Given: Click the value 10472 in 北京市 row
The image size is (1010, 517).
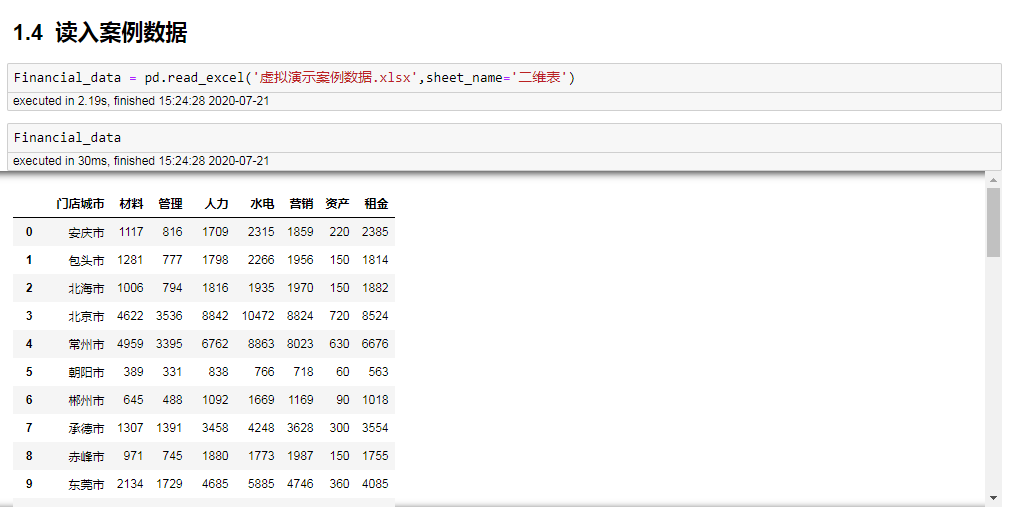Looking at the screenshot, I should pos(258,315).
